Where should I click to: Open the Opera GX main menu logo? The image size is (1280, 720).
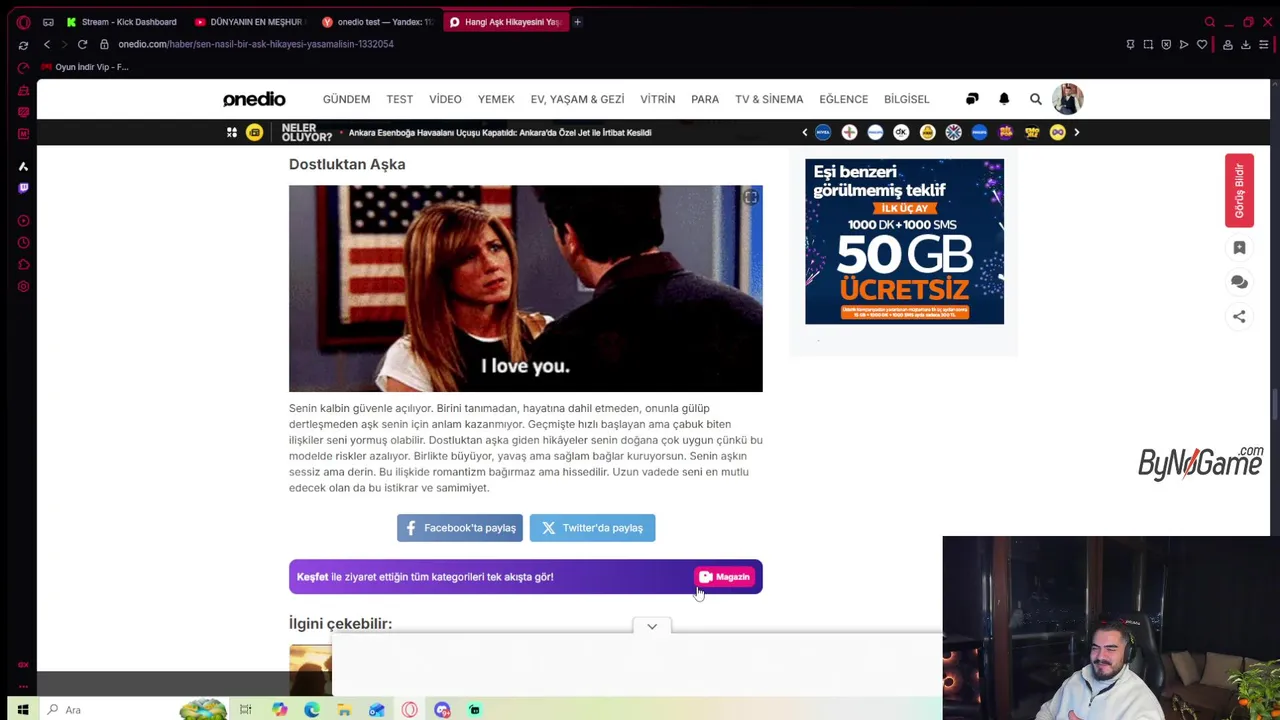(23, 22)
